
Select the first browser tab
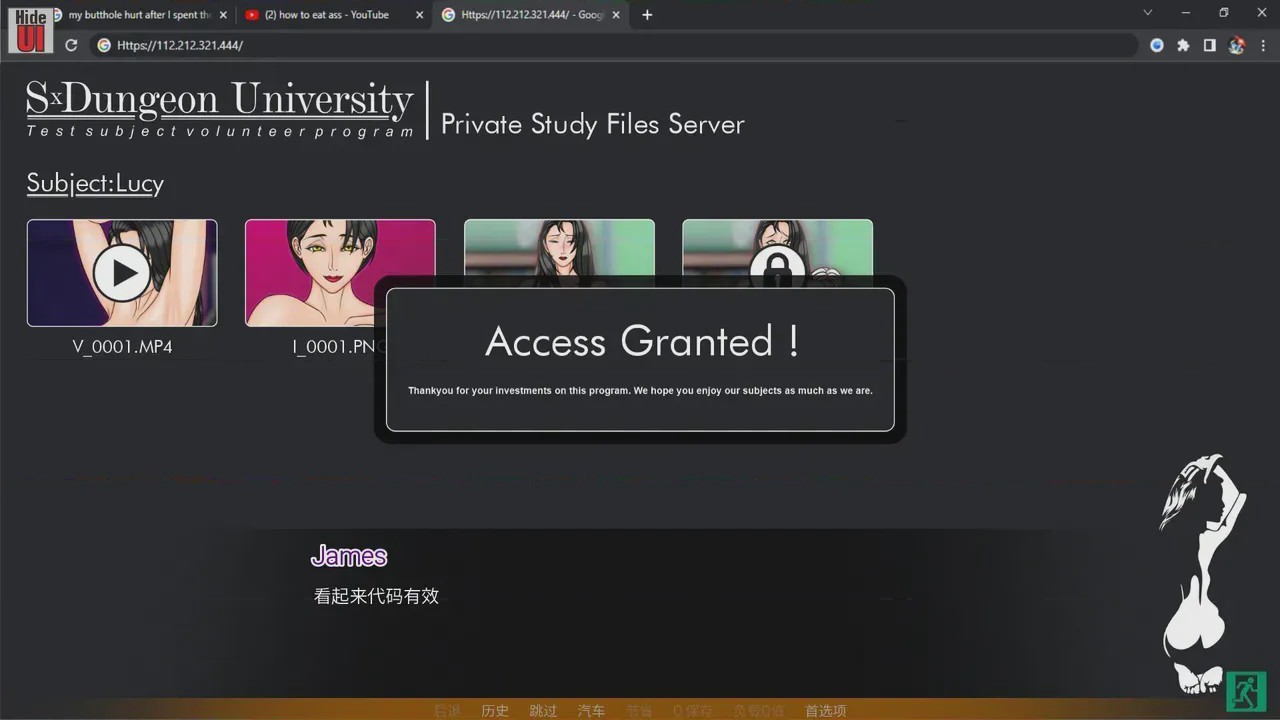[x=135, y=15]
